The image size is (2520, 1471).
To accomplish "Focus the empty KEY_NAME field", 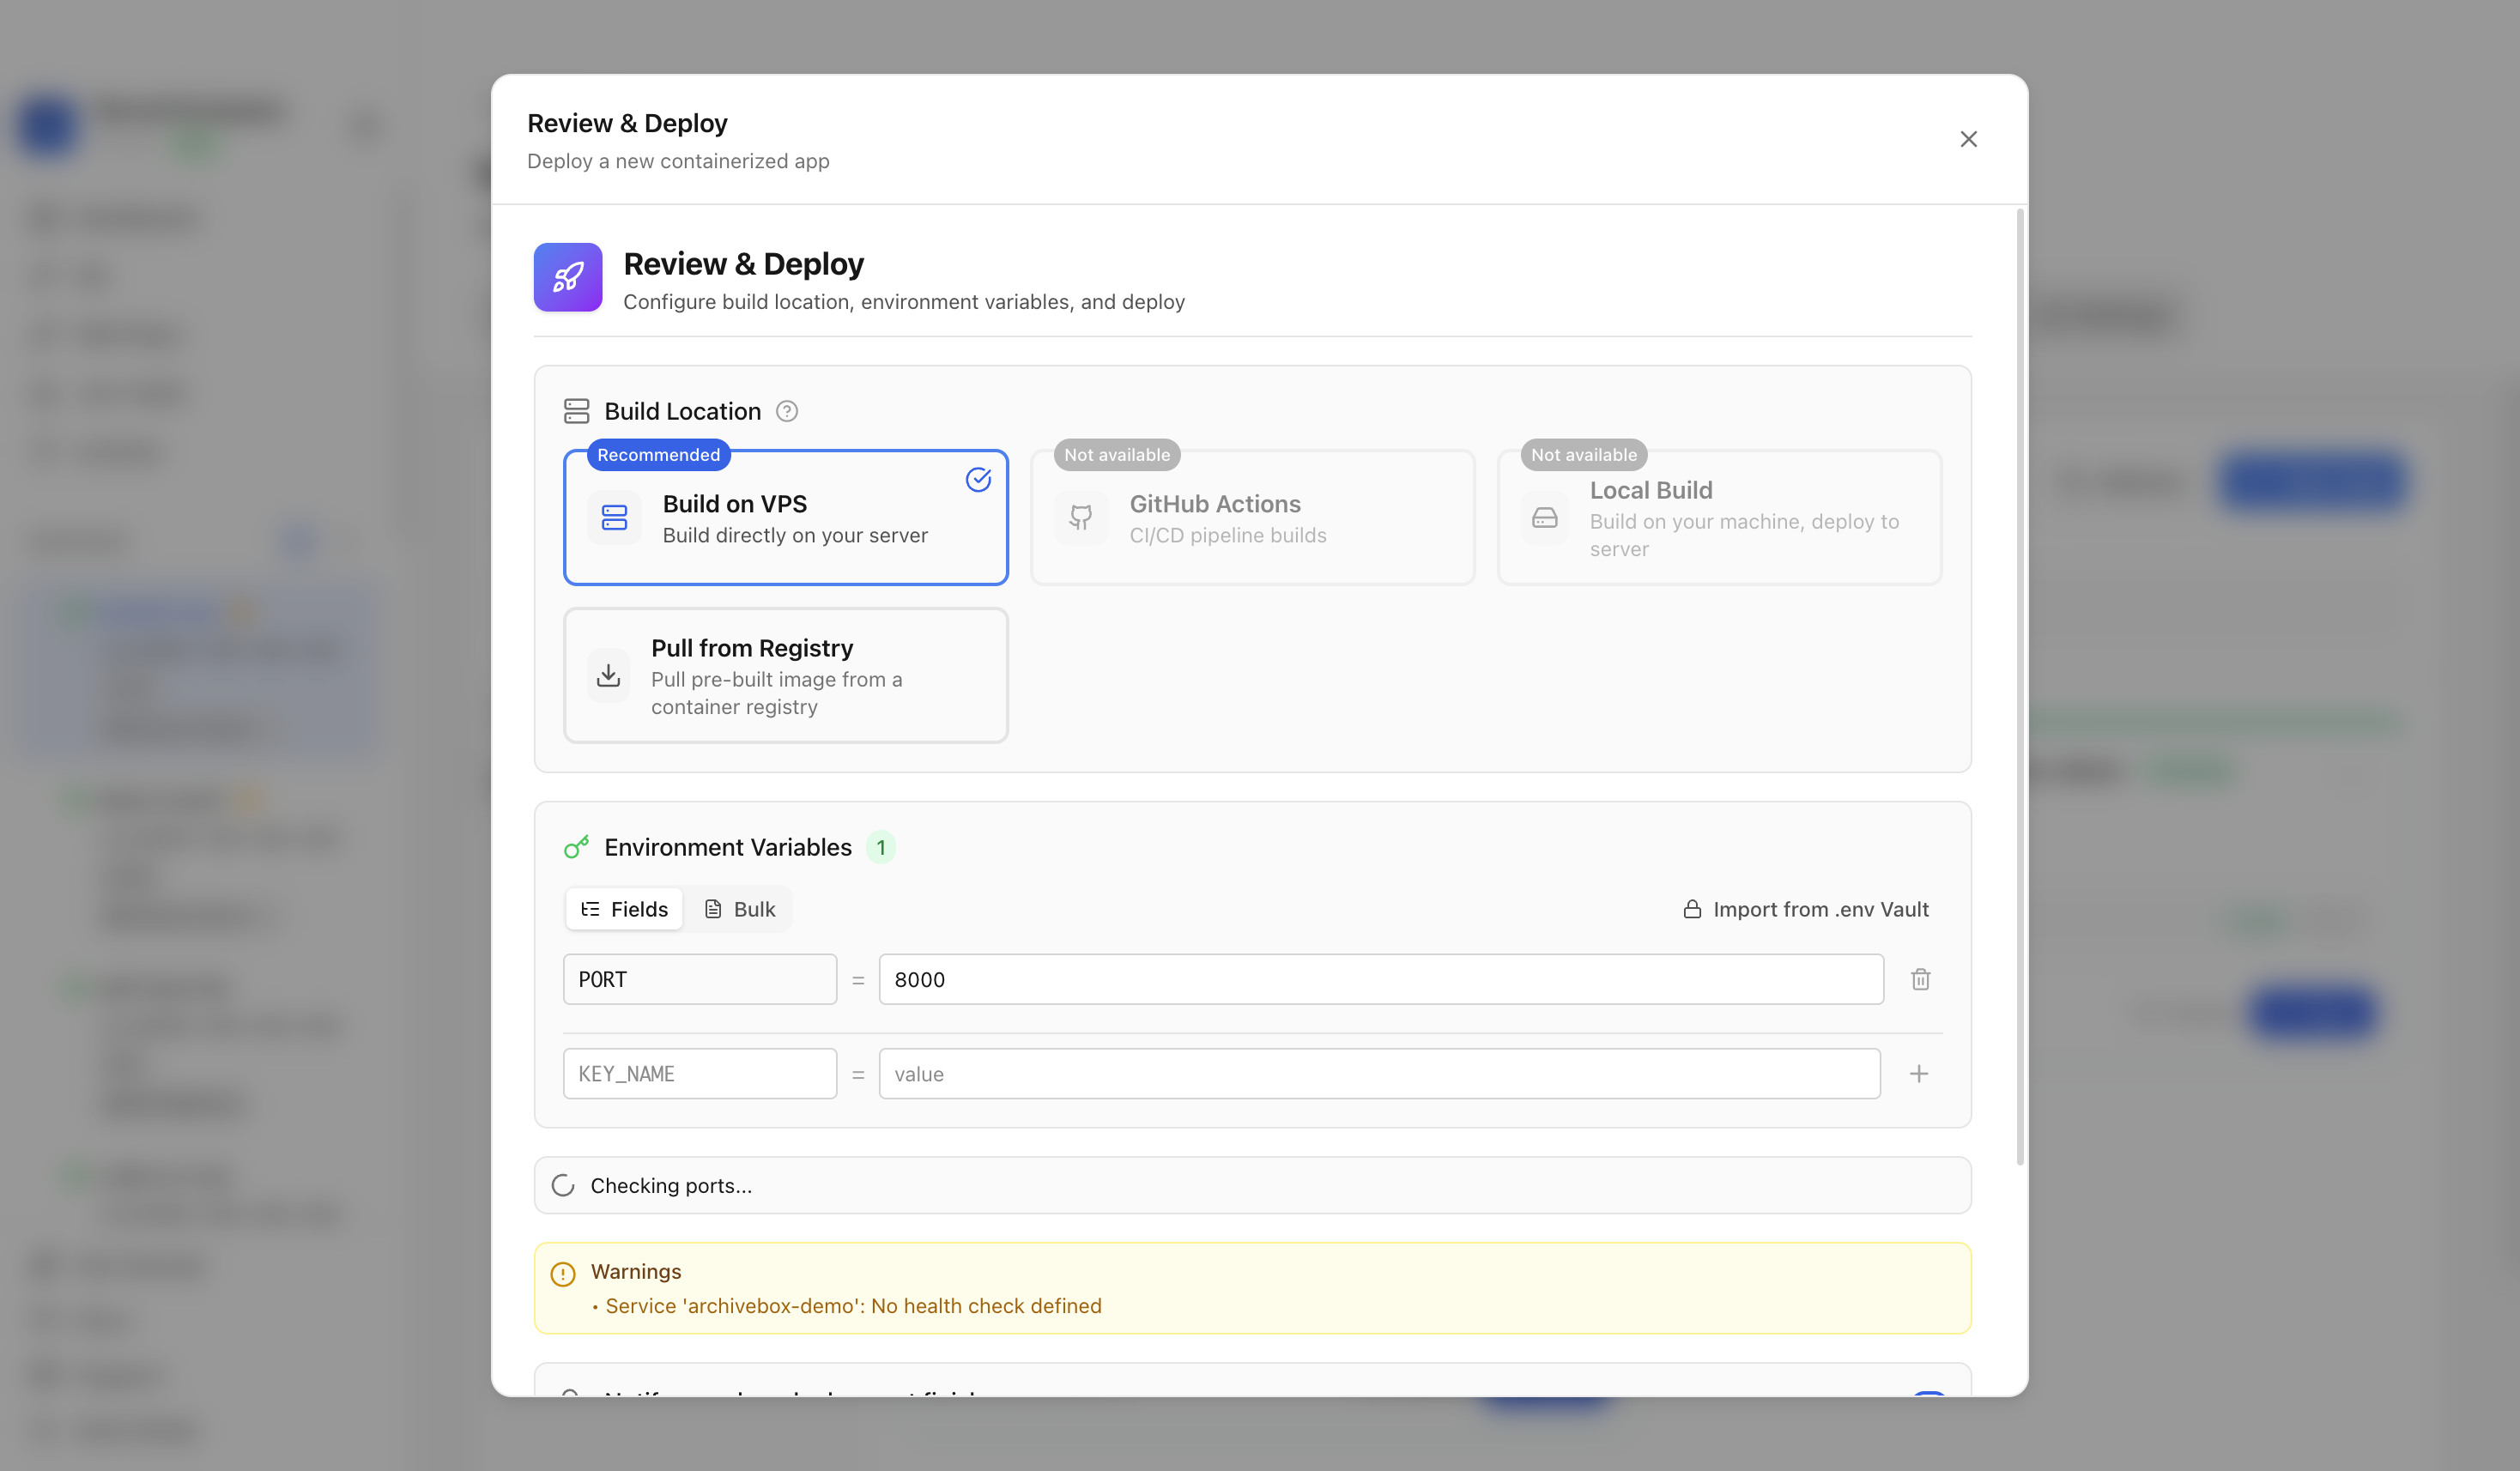I will coord(700,1074).
